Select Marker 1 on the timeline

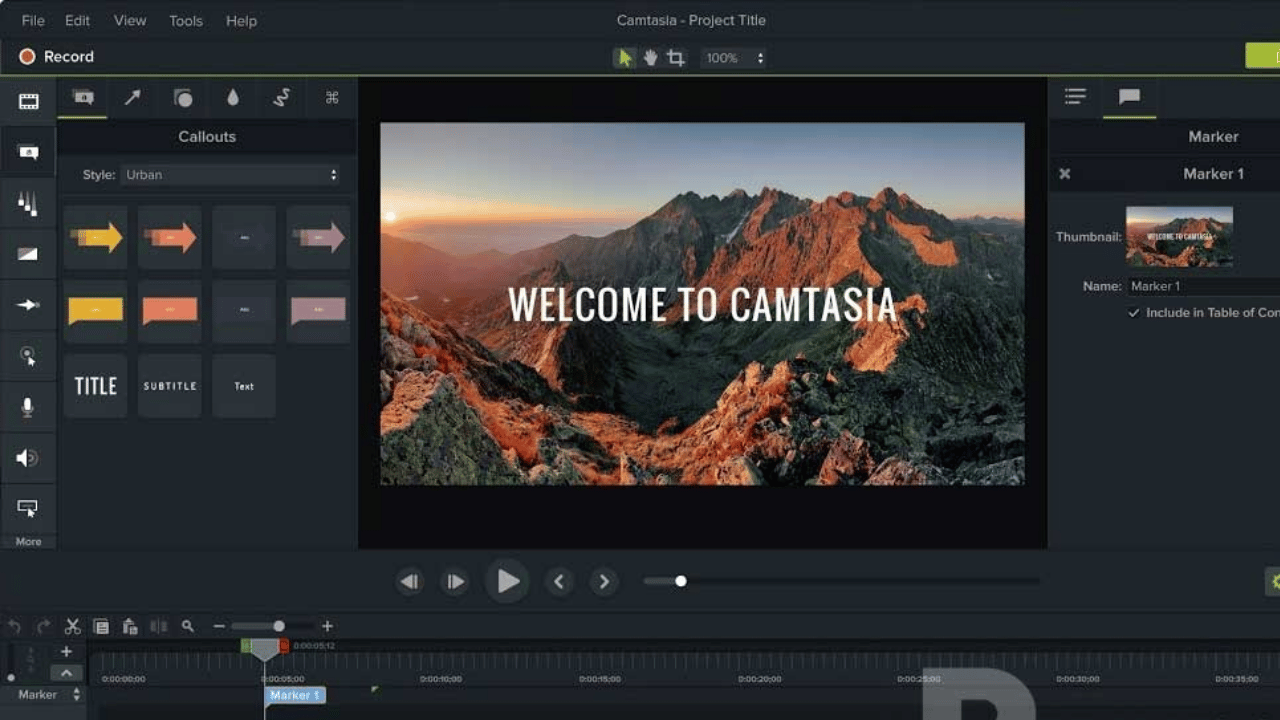point(295,695)
